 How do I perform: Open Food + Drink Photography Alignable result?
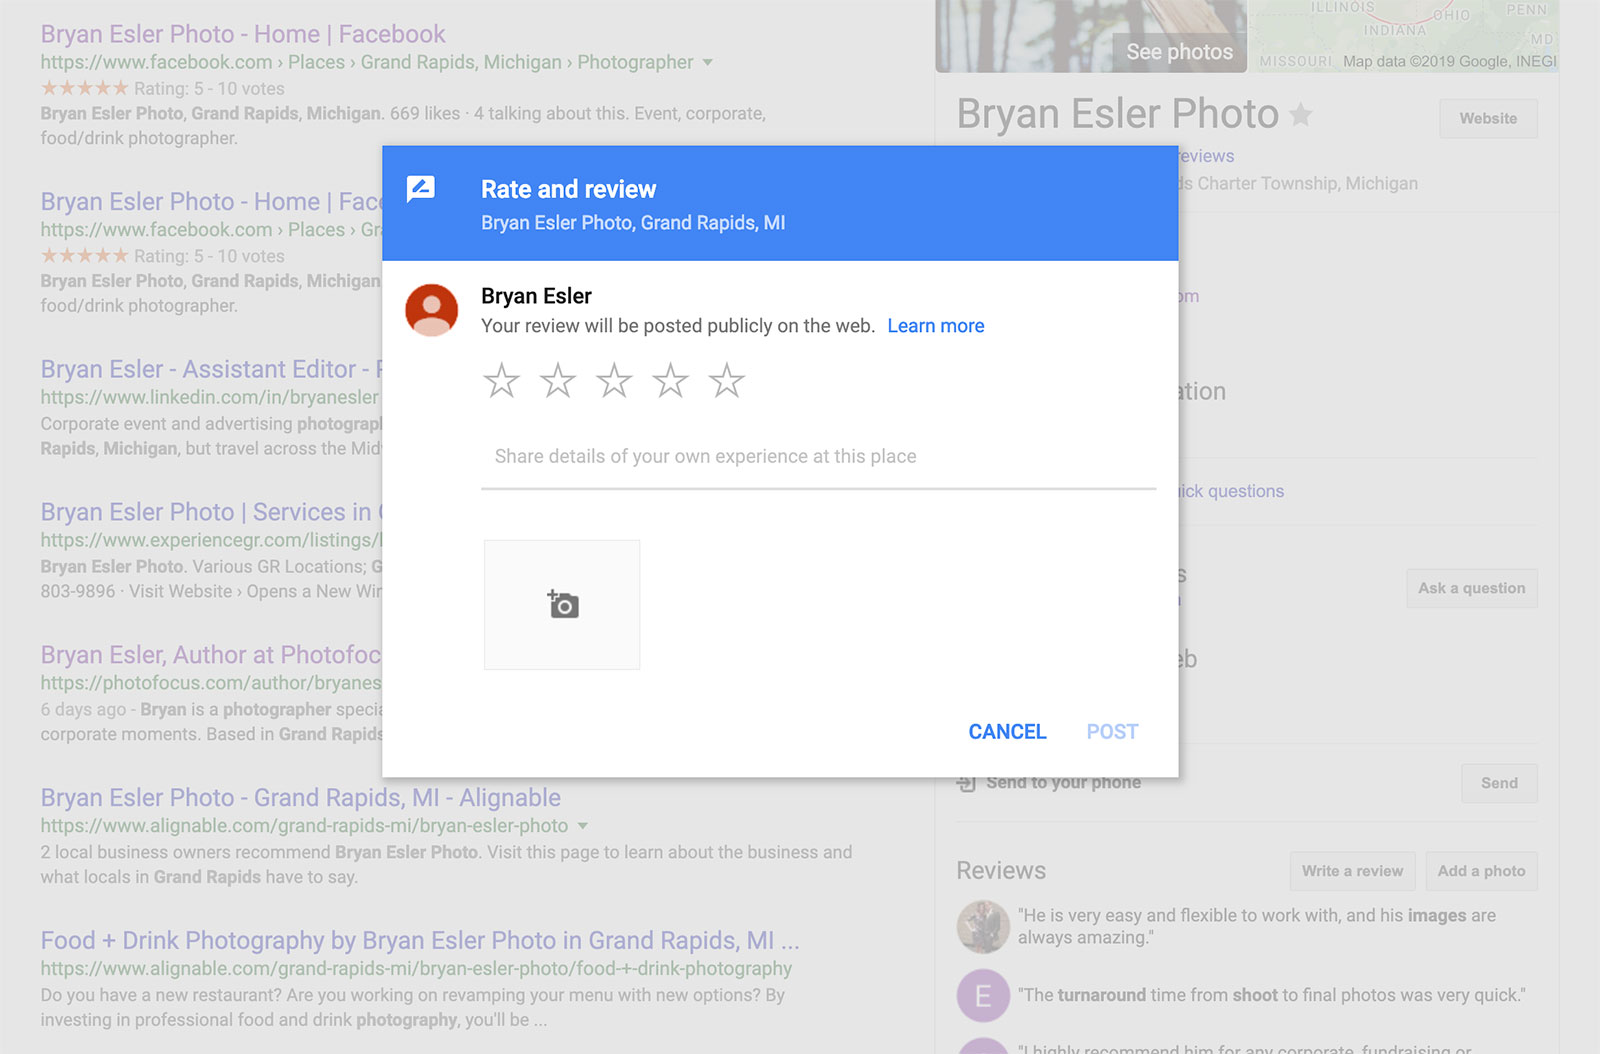tap(419, 941)
